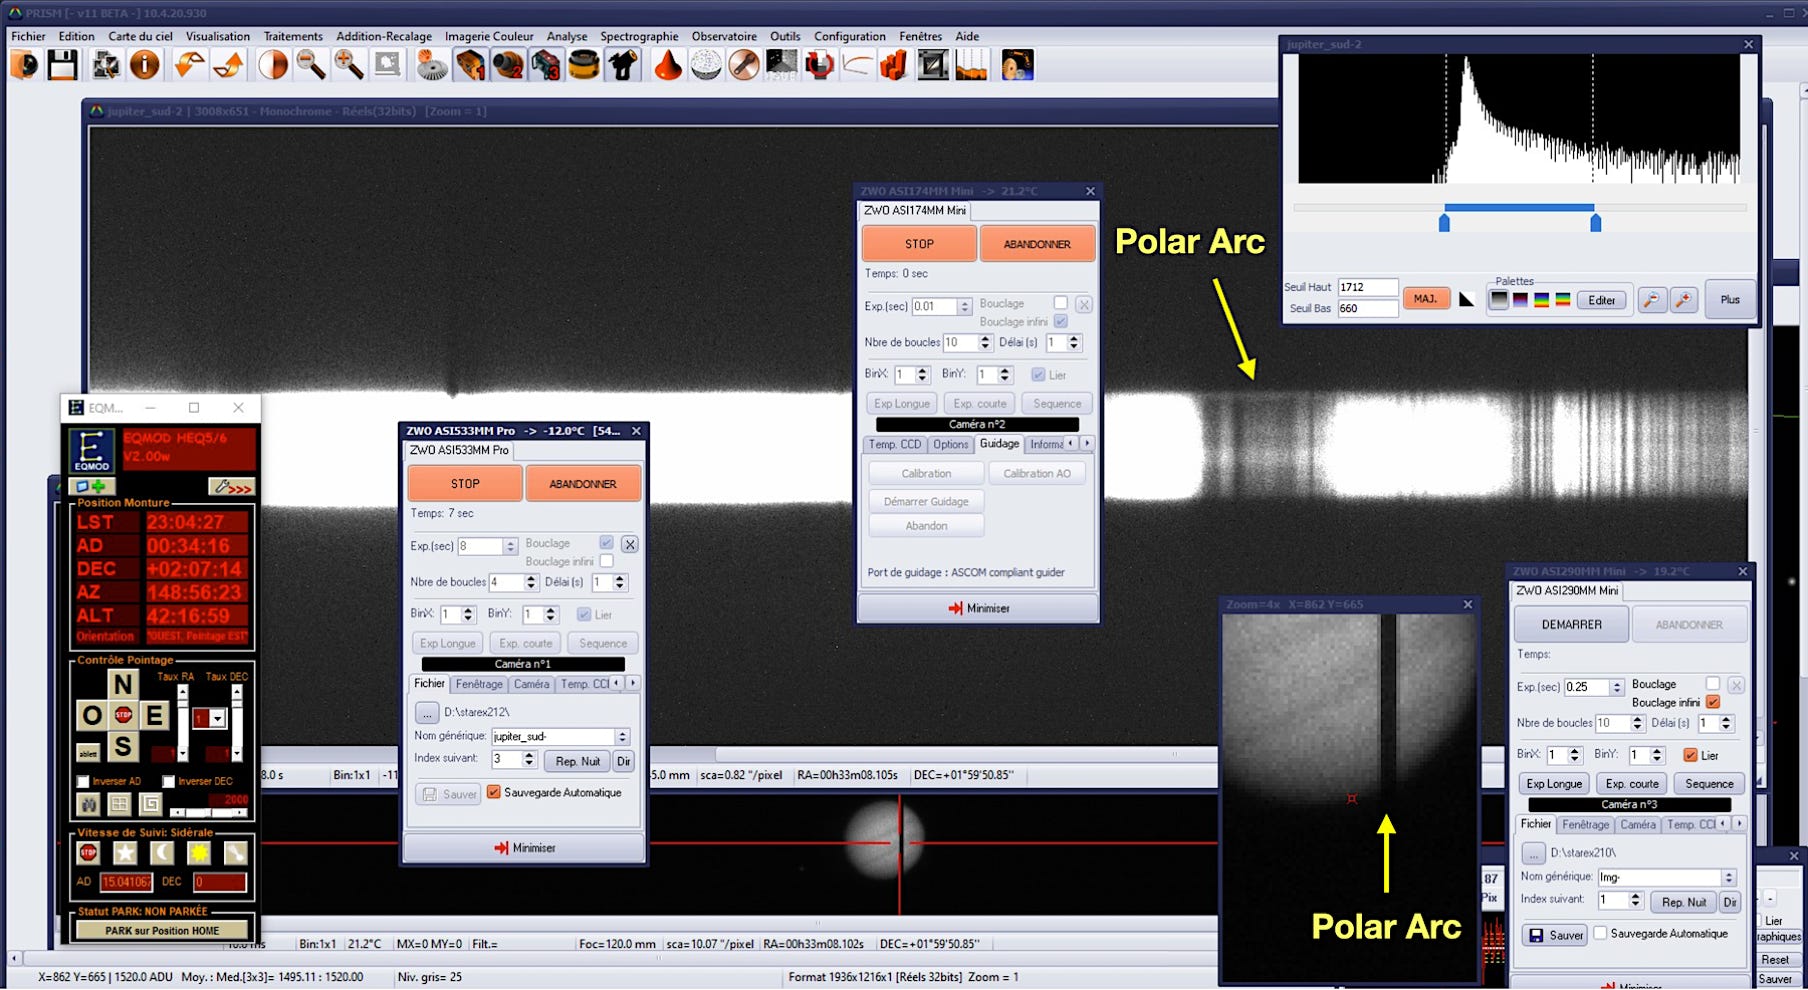Click the orange cone icon in toolbar

pyautogui.click(x=668, y=66)
